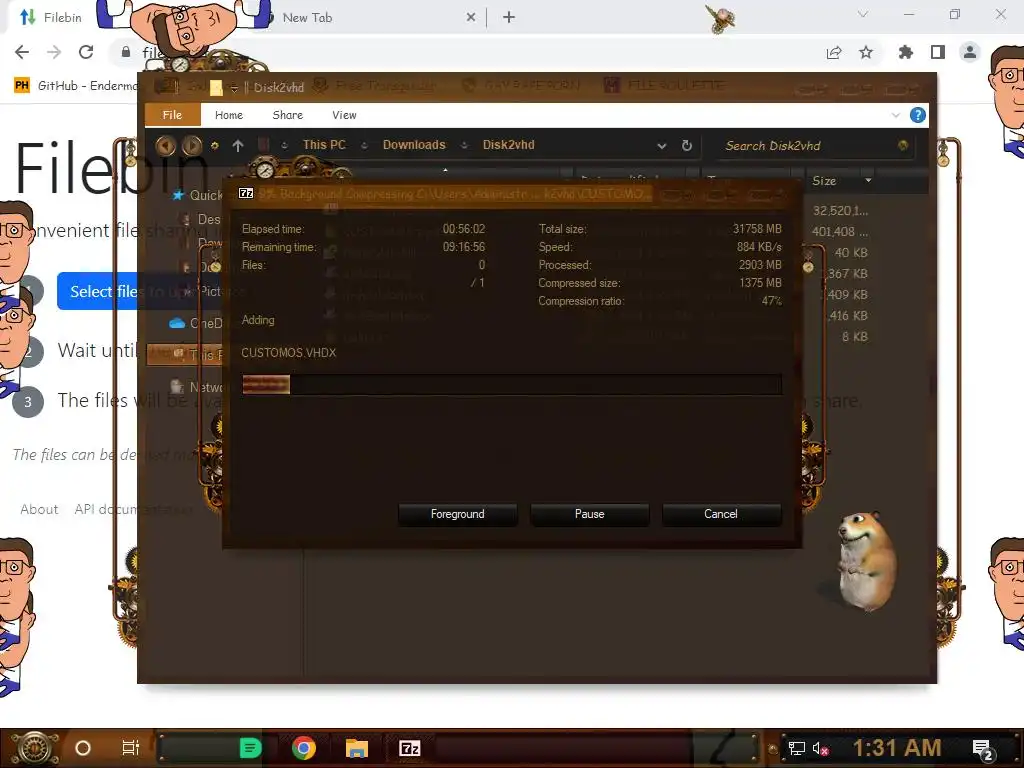Refresh the Disk2vhd folder view
1024x768 pixels.
[x=686, y=146]
